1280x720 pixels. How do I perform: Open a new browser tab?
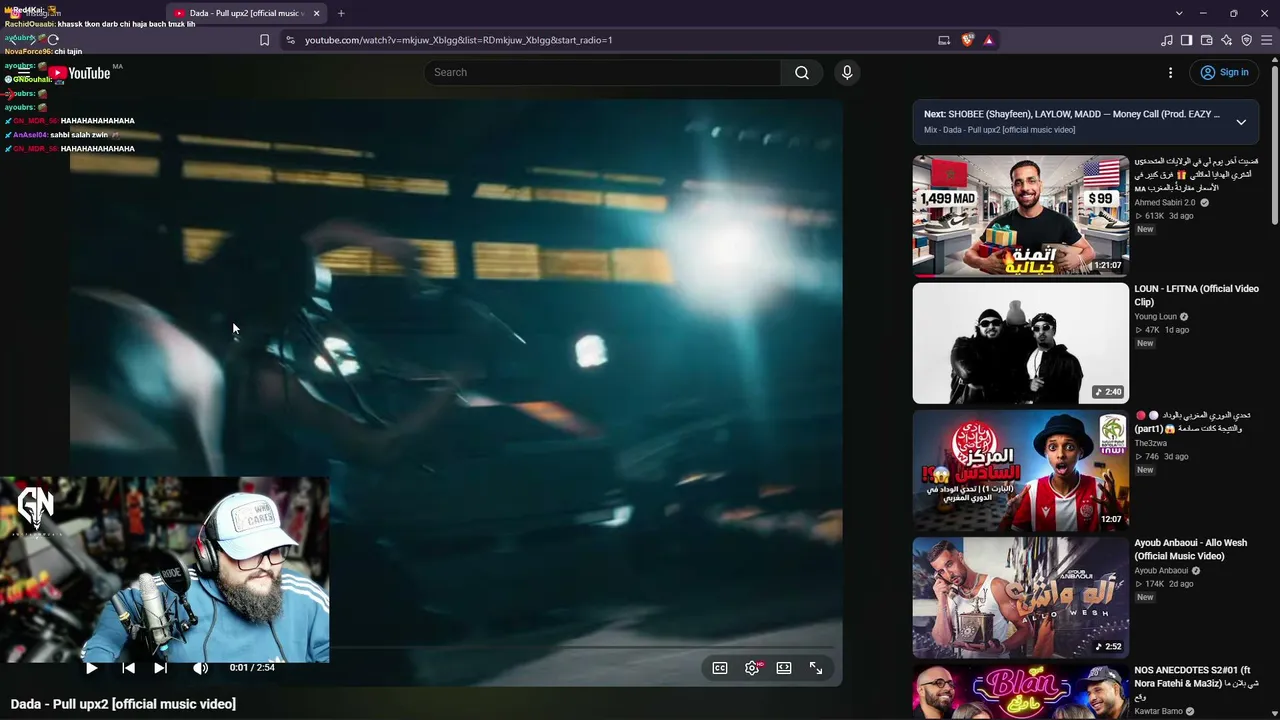pos(341,14)
